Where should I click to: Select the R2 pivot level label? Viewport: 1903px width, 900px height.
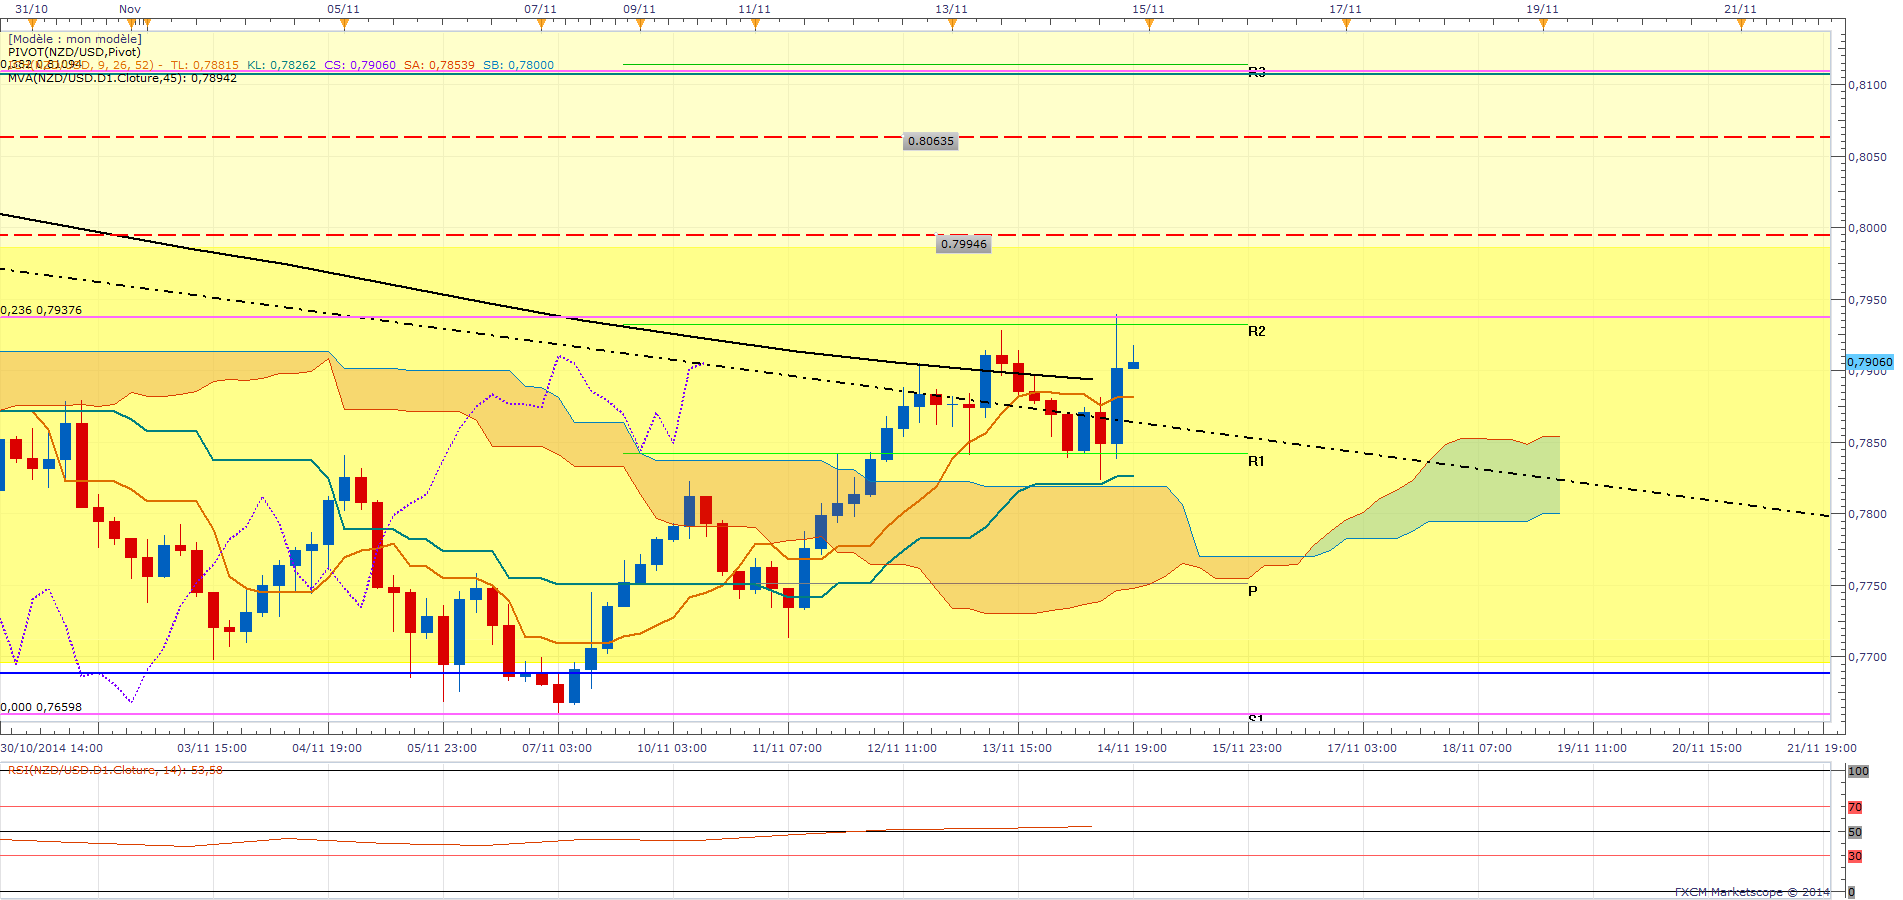coord(1257,331)
